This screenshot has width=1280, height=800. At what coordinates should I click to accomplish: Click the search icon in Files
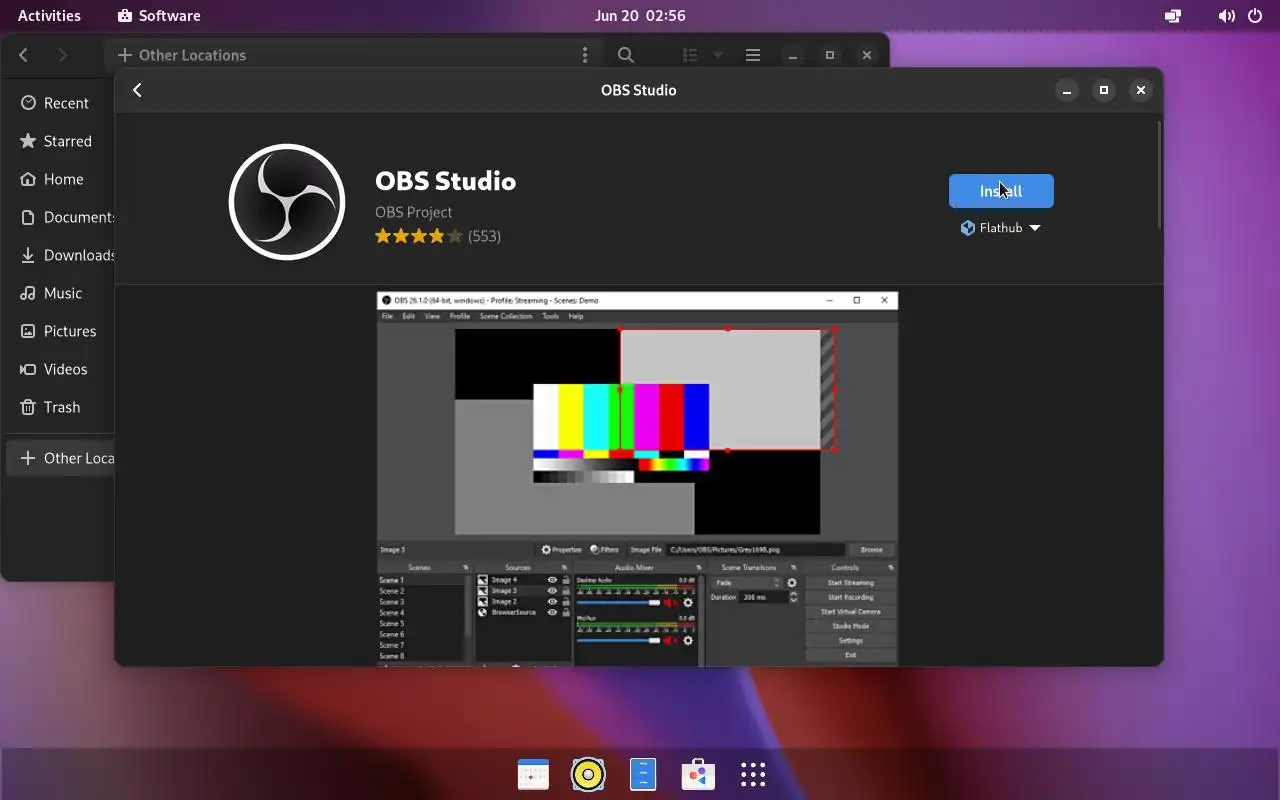coord(625,55)
